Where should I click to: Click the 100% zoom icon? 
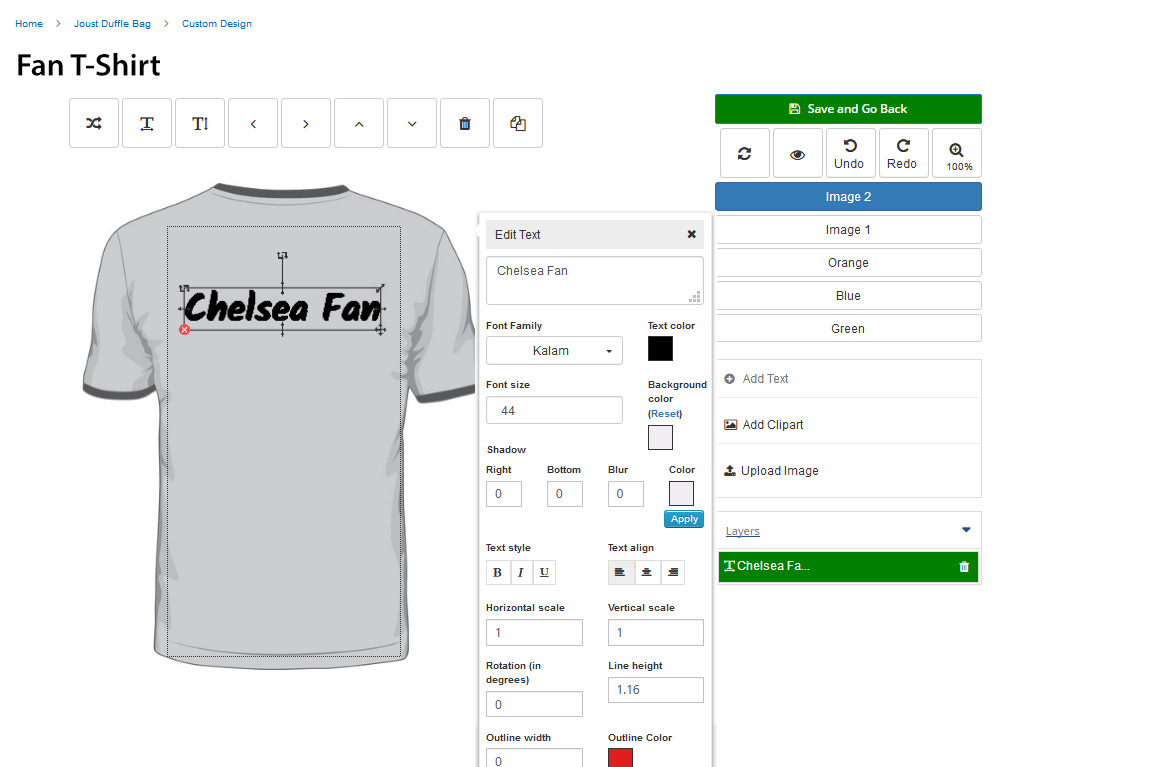pos(957,153)
